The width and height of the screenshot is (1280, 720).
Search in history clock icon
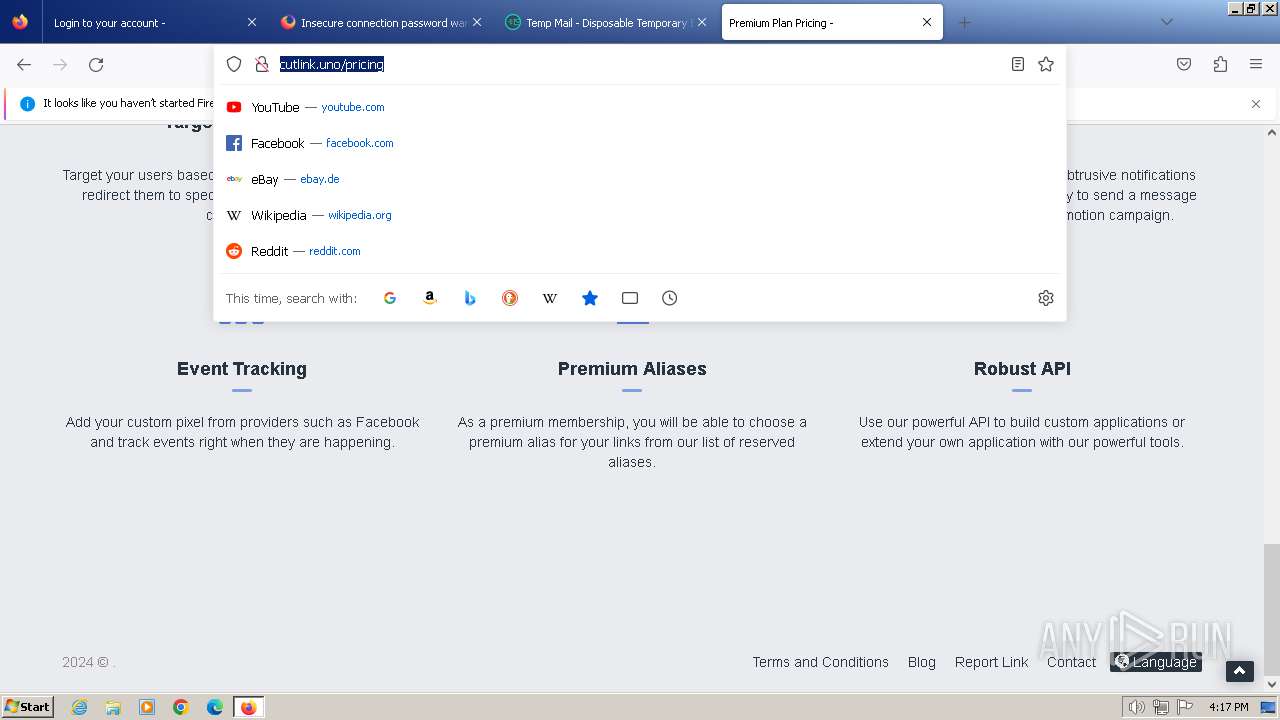tap(670, 298)
